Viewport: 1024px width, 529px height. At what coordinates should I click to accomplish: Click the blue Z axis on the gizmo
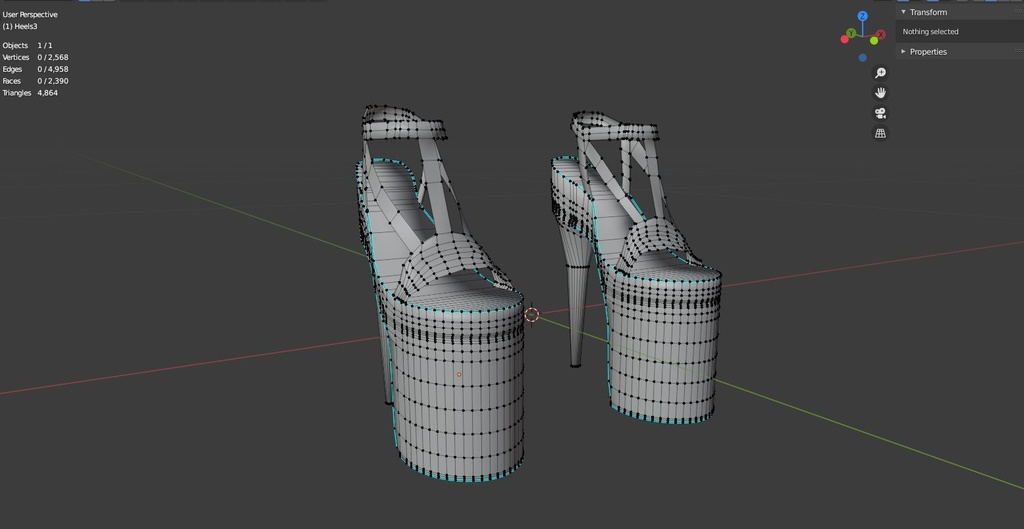(x=863, y=16)
